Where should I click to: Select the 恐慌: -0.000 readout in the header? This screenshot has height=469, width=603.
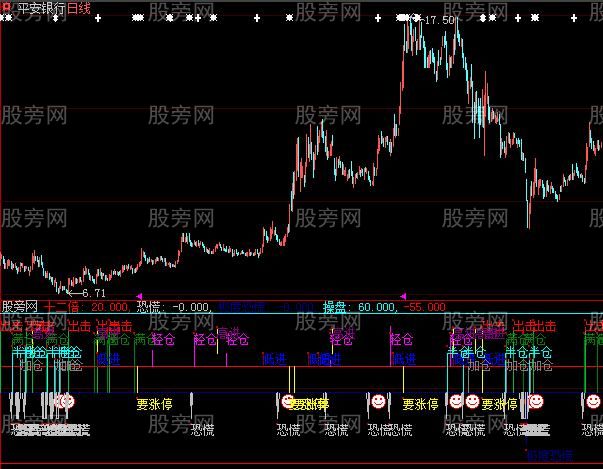tap(174, 307)
